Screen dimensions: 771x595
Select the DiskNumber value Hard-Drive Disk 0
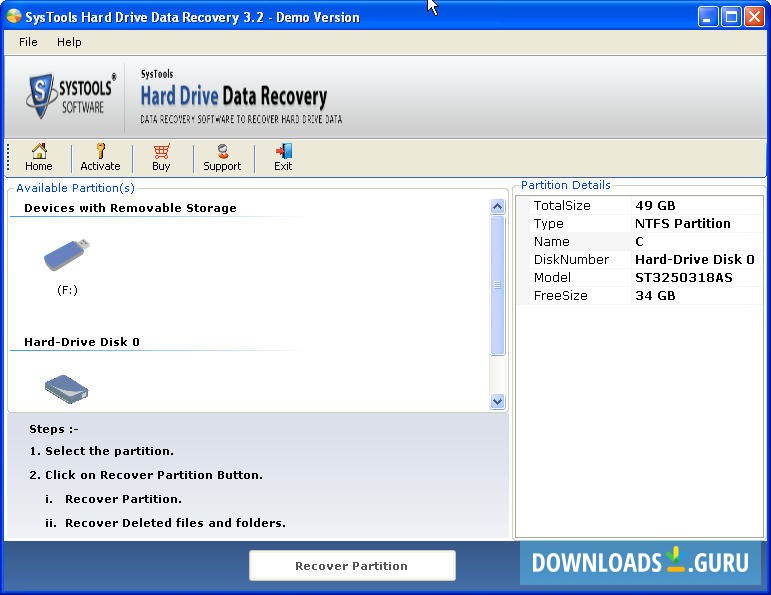click(694, 260)
